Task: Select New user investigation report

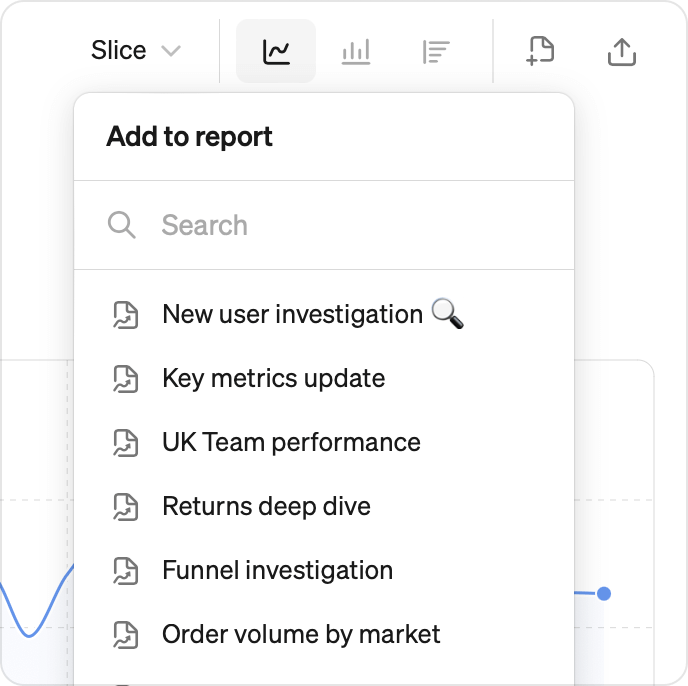Action: coord(324,314)
